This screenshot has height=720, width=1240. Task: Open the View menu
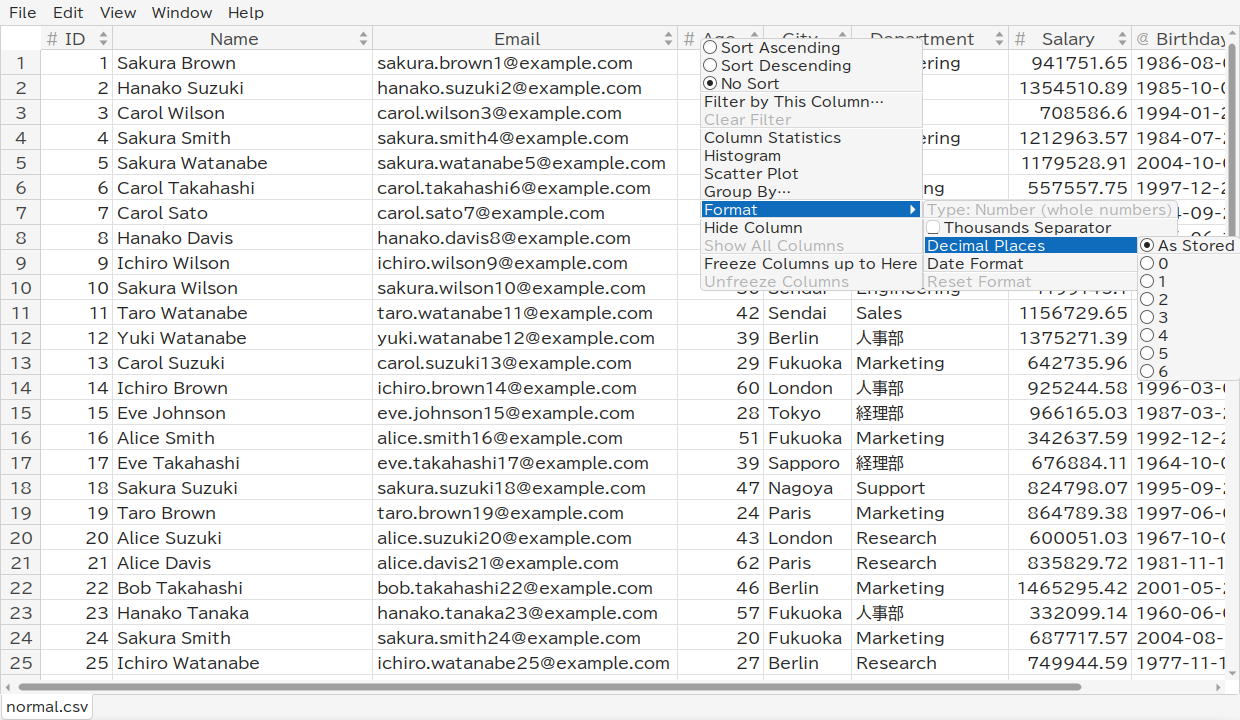[x=118, y=13]
